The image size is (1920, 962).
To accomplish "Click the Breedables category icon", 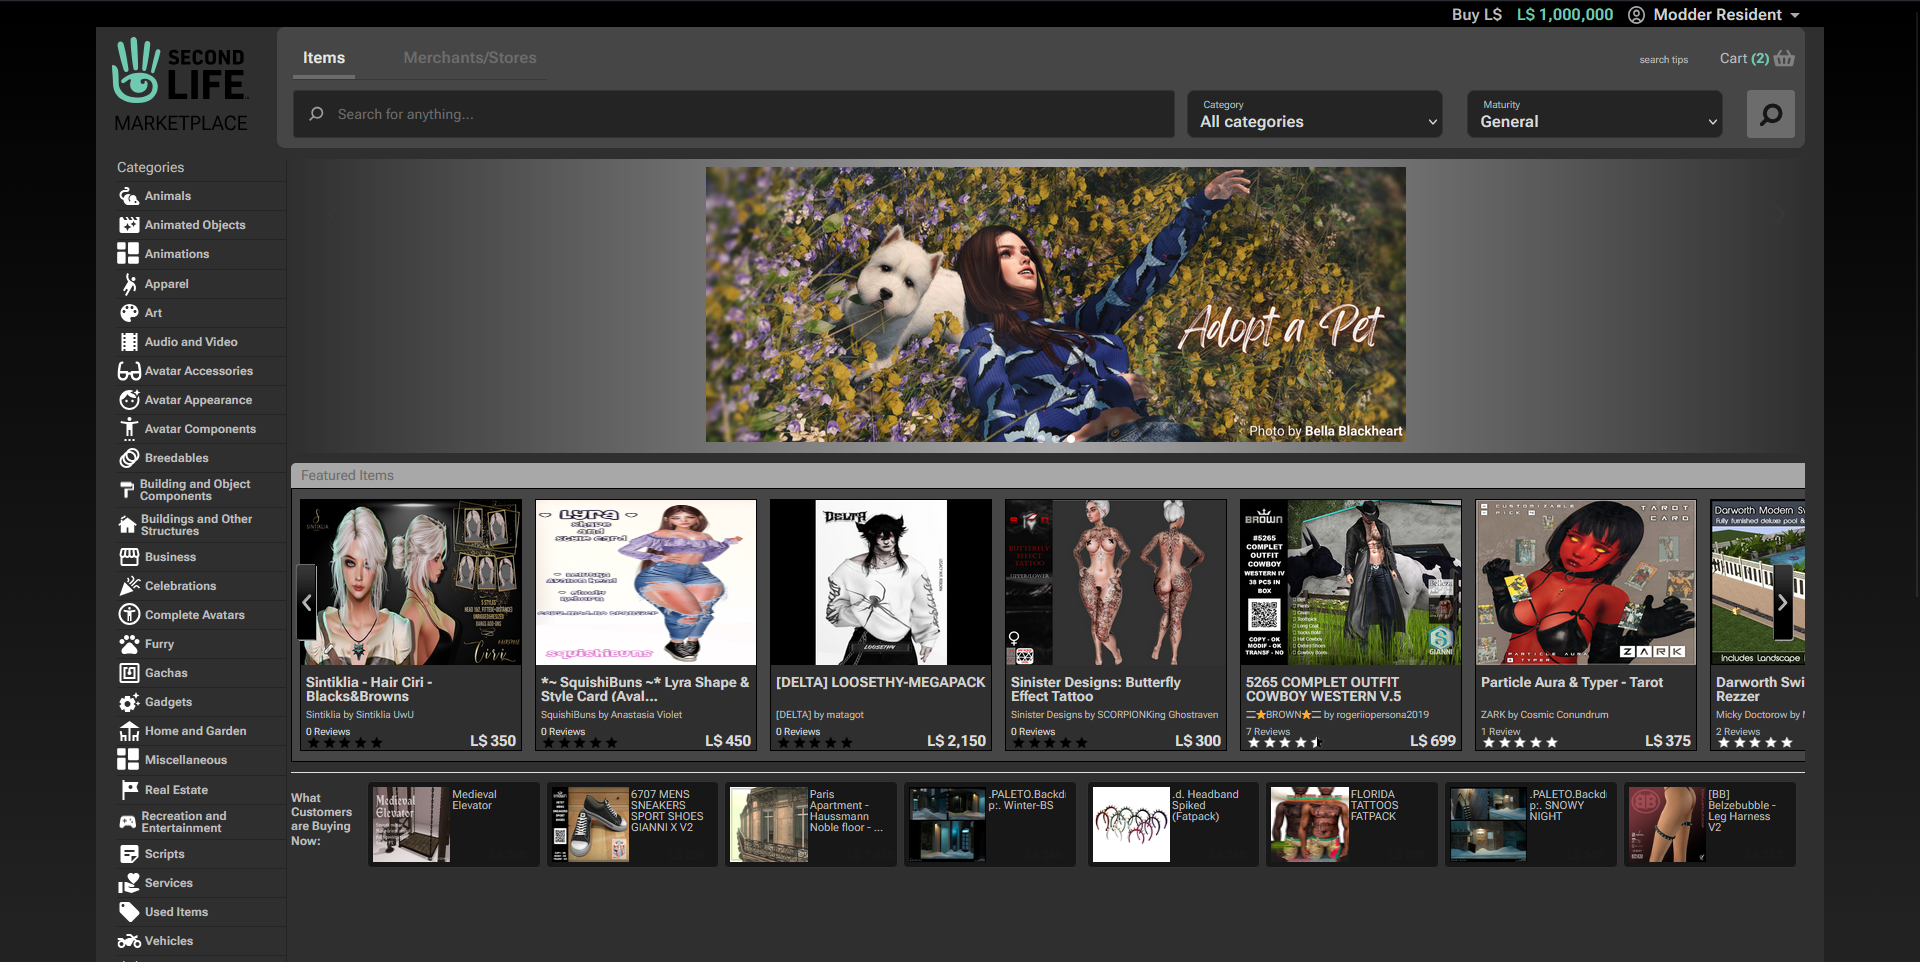I will [x=130, y=457].
